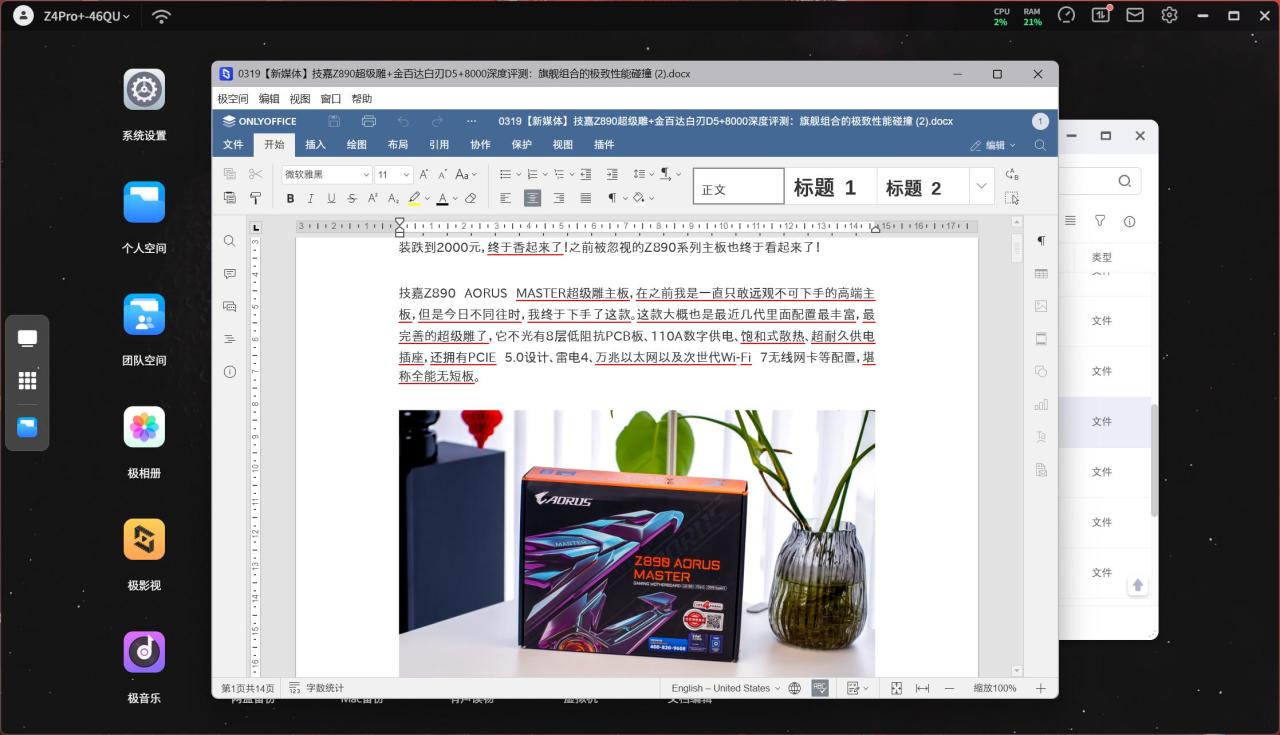The height and width of the screenshot is (735, 1280).
Task: Toggle Fit to Page zoom mode
Action: [896, 688]
